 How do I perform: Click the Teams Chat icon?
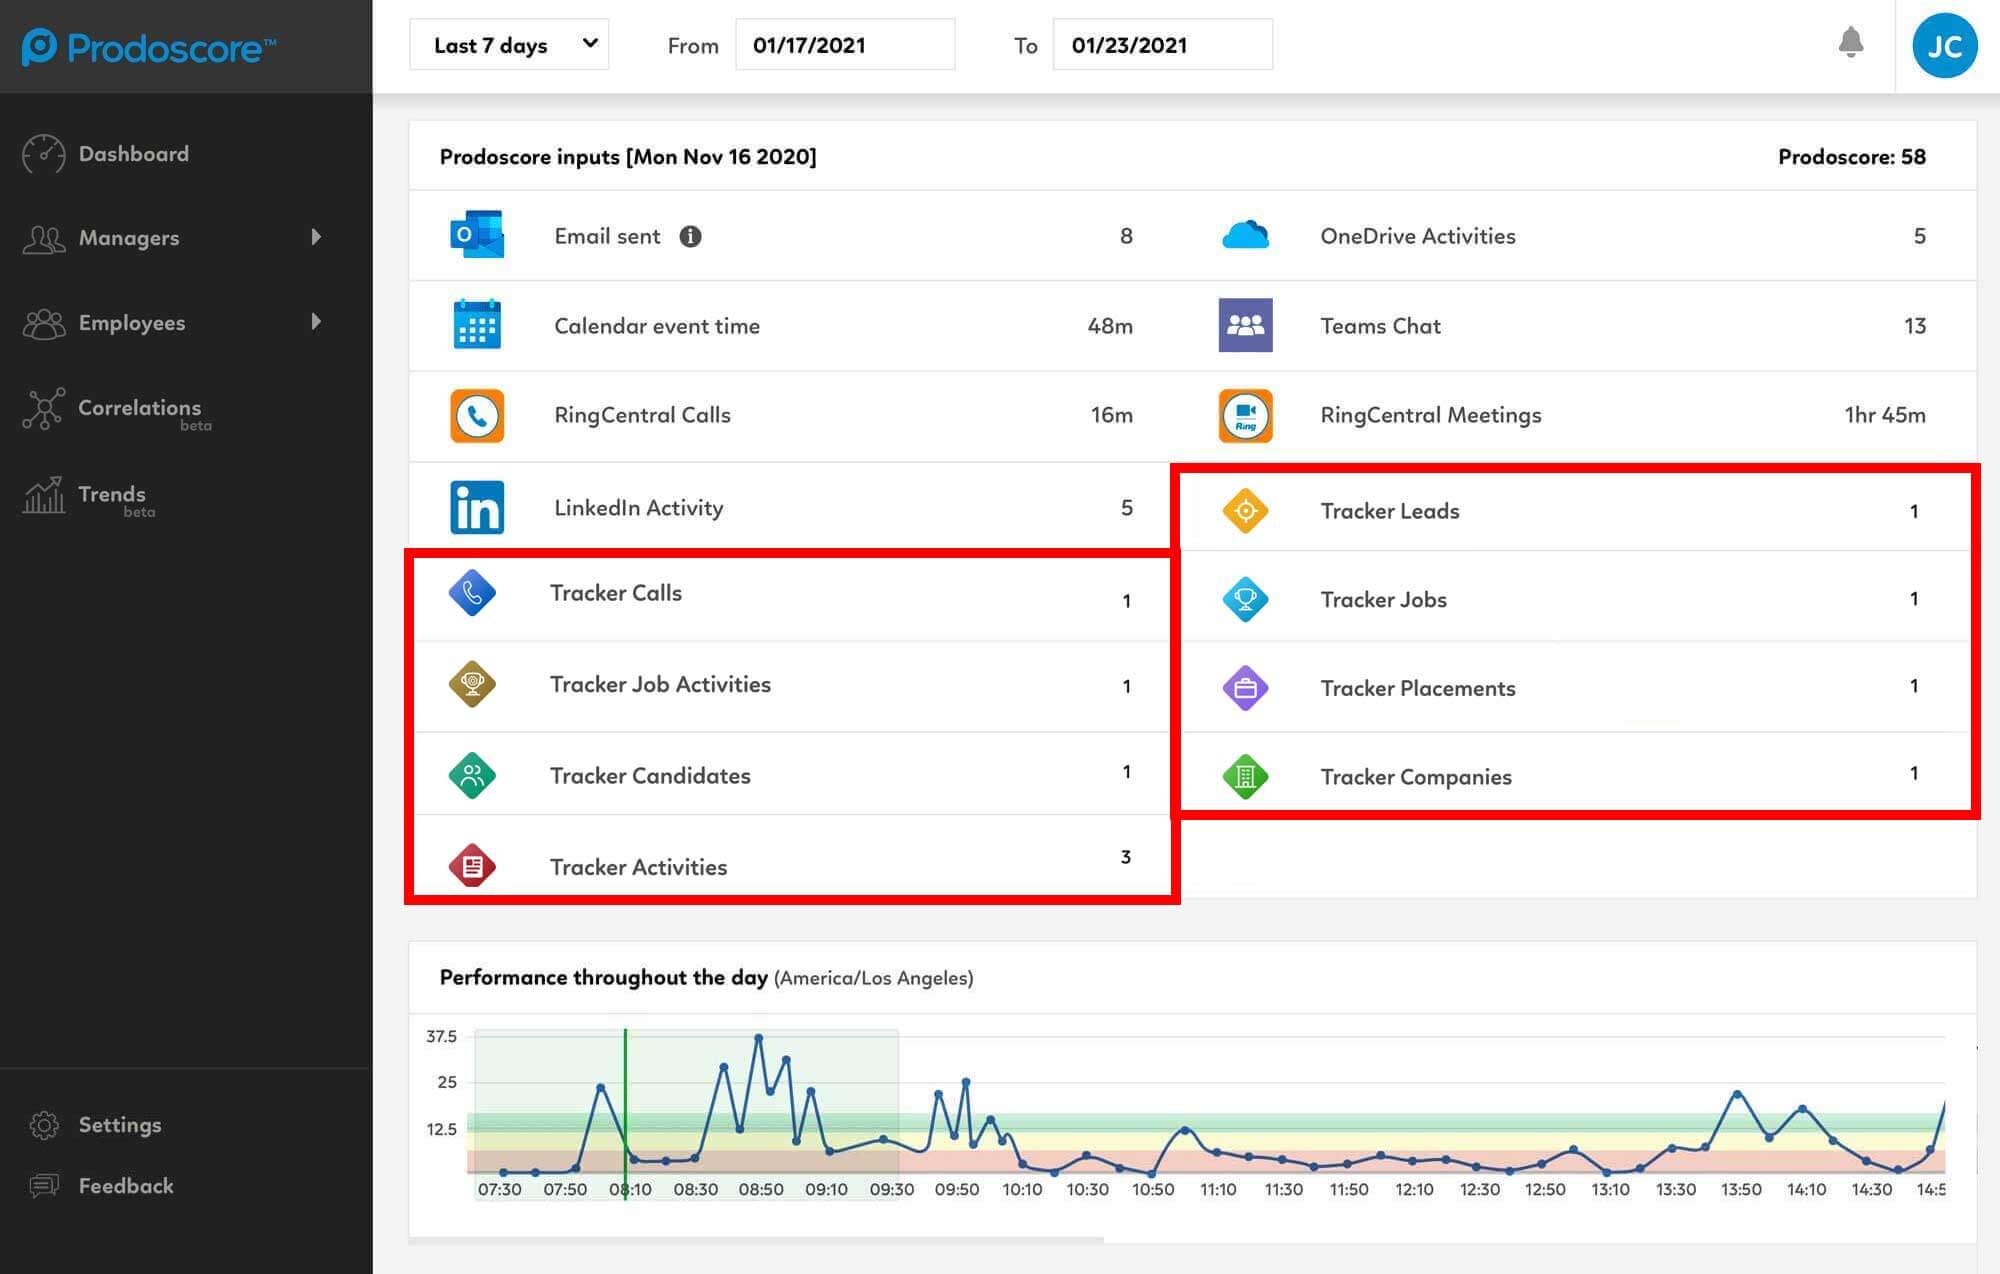pos(1245,325)
